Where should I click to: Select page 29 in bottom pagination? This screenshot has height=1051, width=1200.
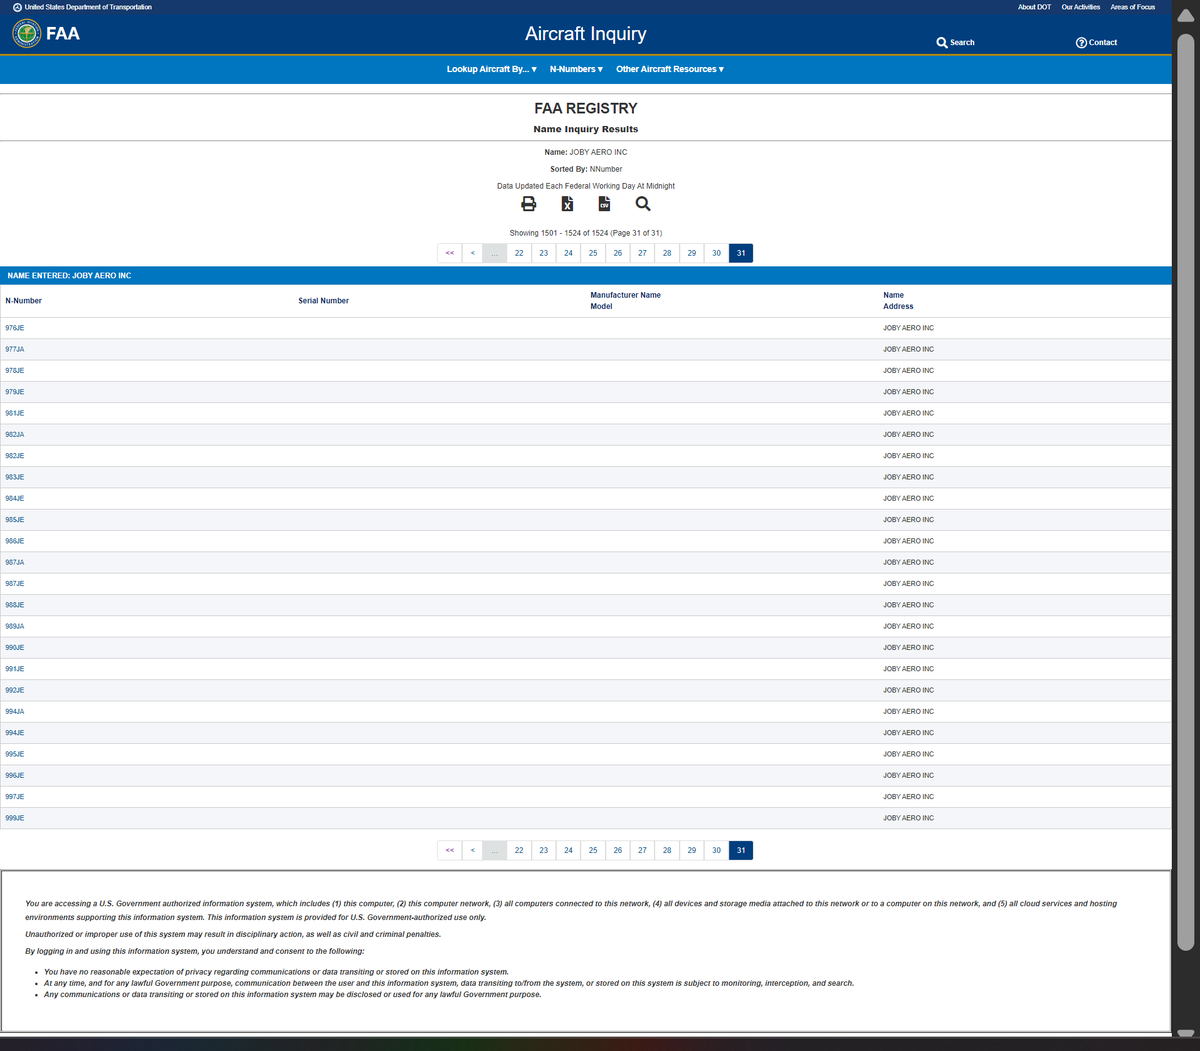pyautogui.click(x=692, y=850)
